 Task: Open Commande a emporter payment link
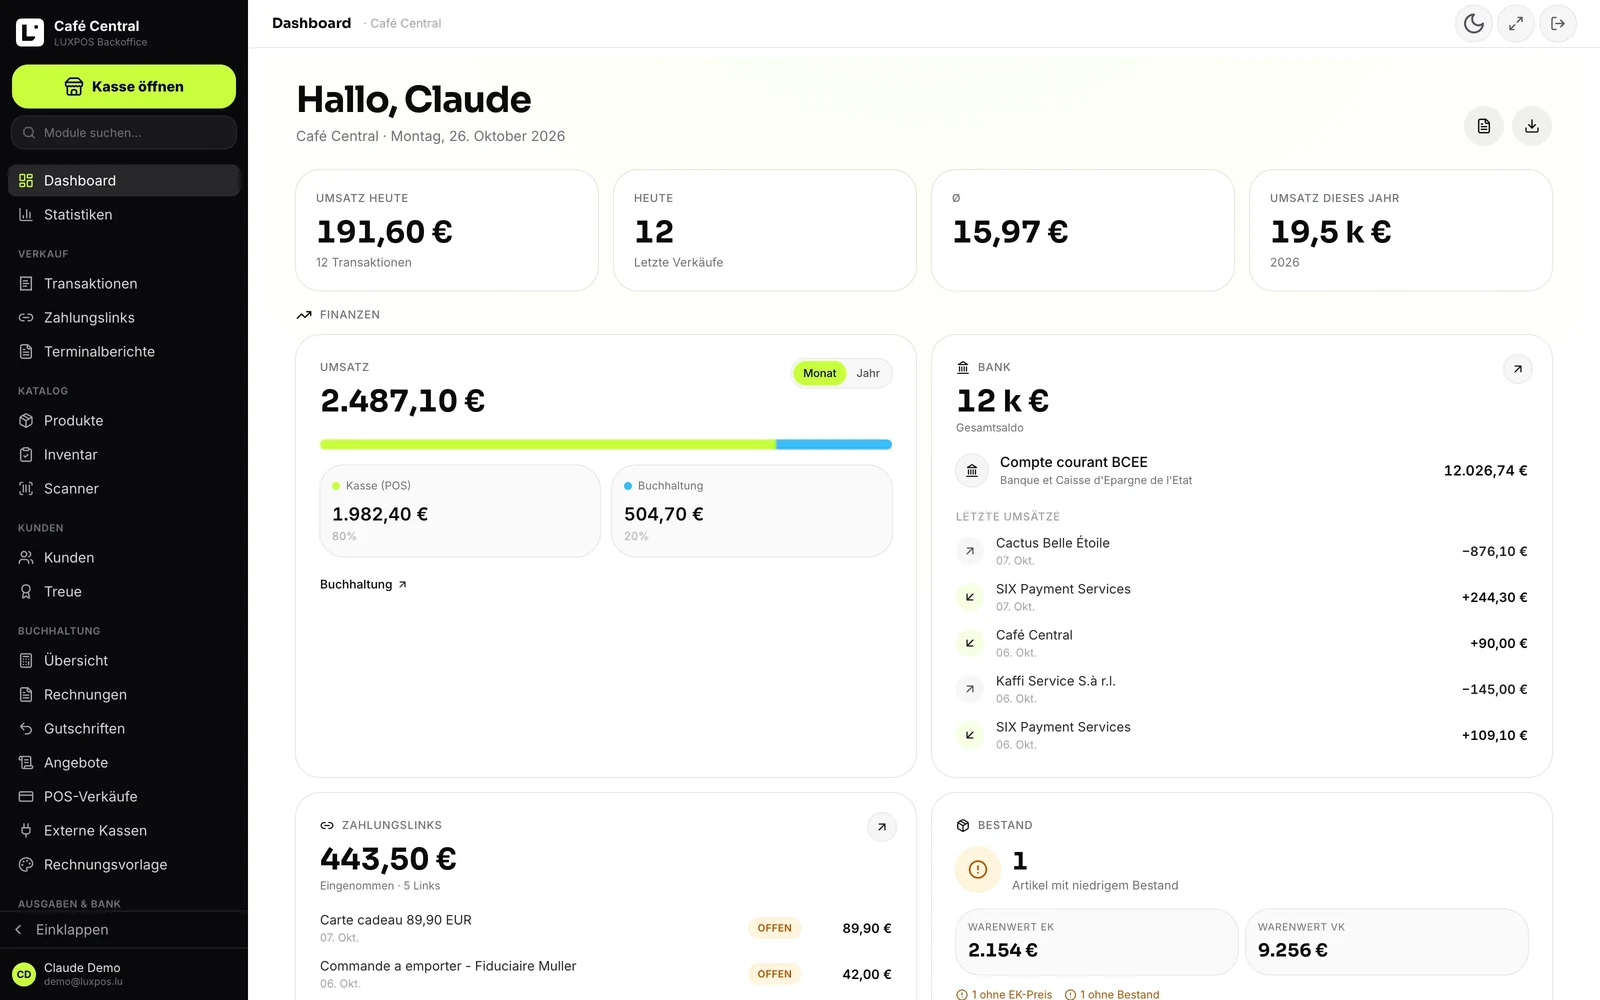coord(606,974)
